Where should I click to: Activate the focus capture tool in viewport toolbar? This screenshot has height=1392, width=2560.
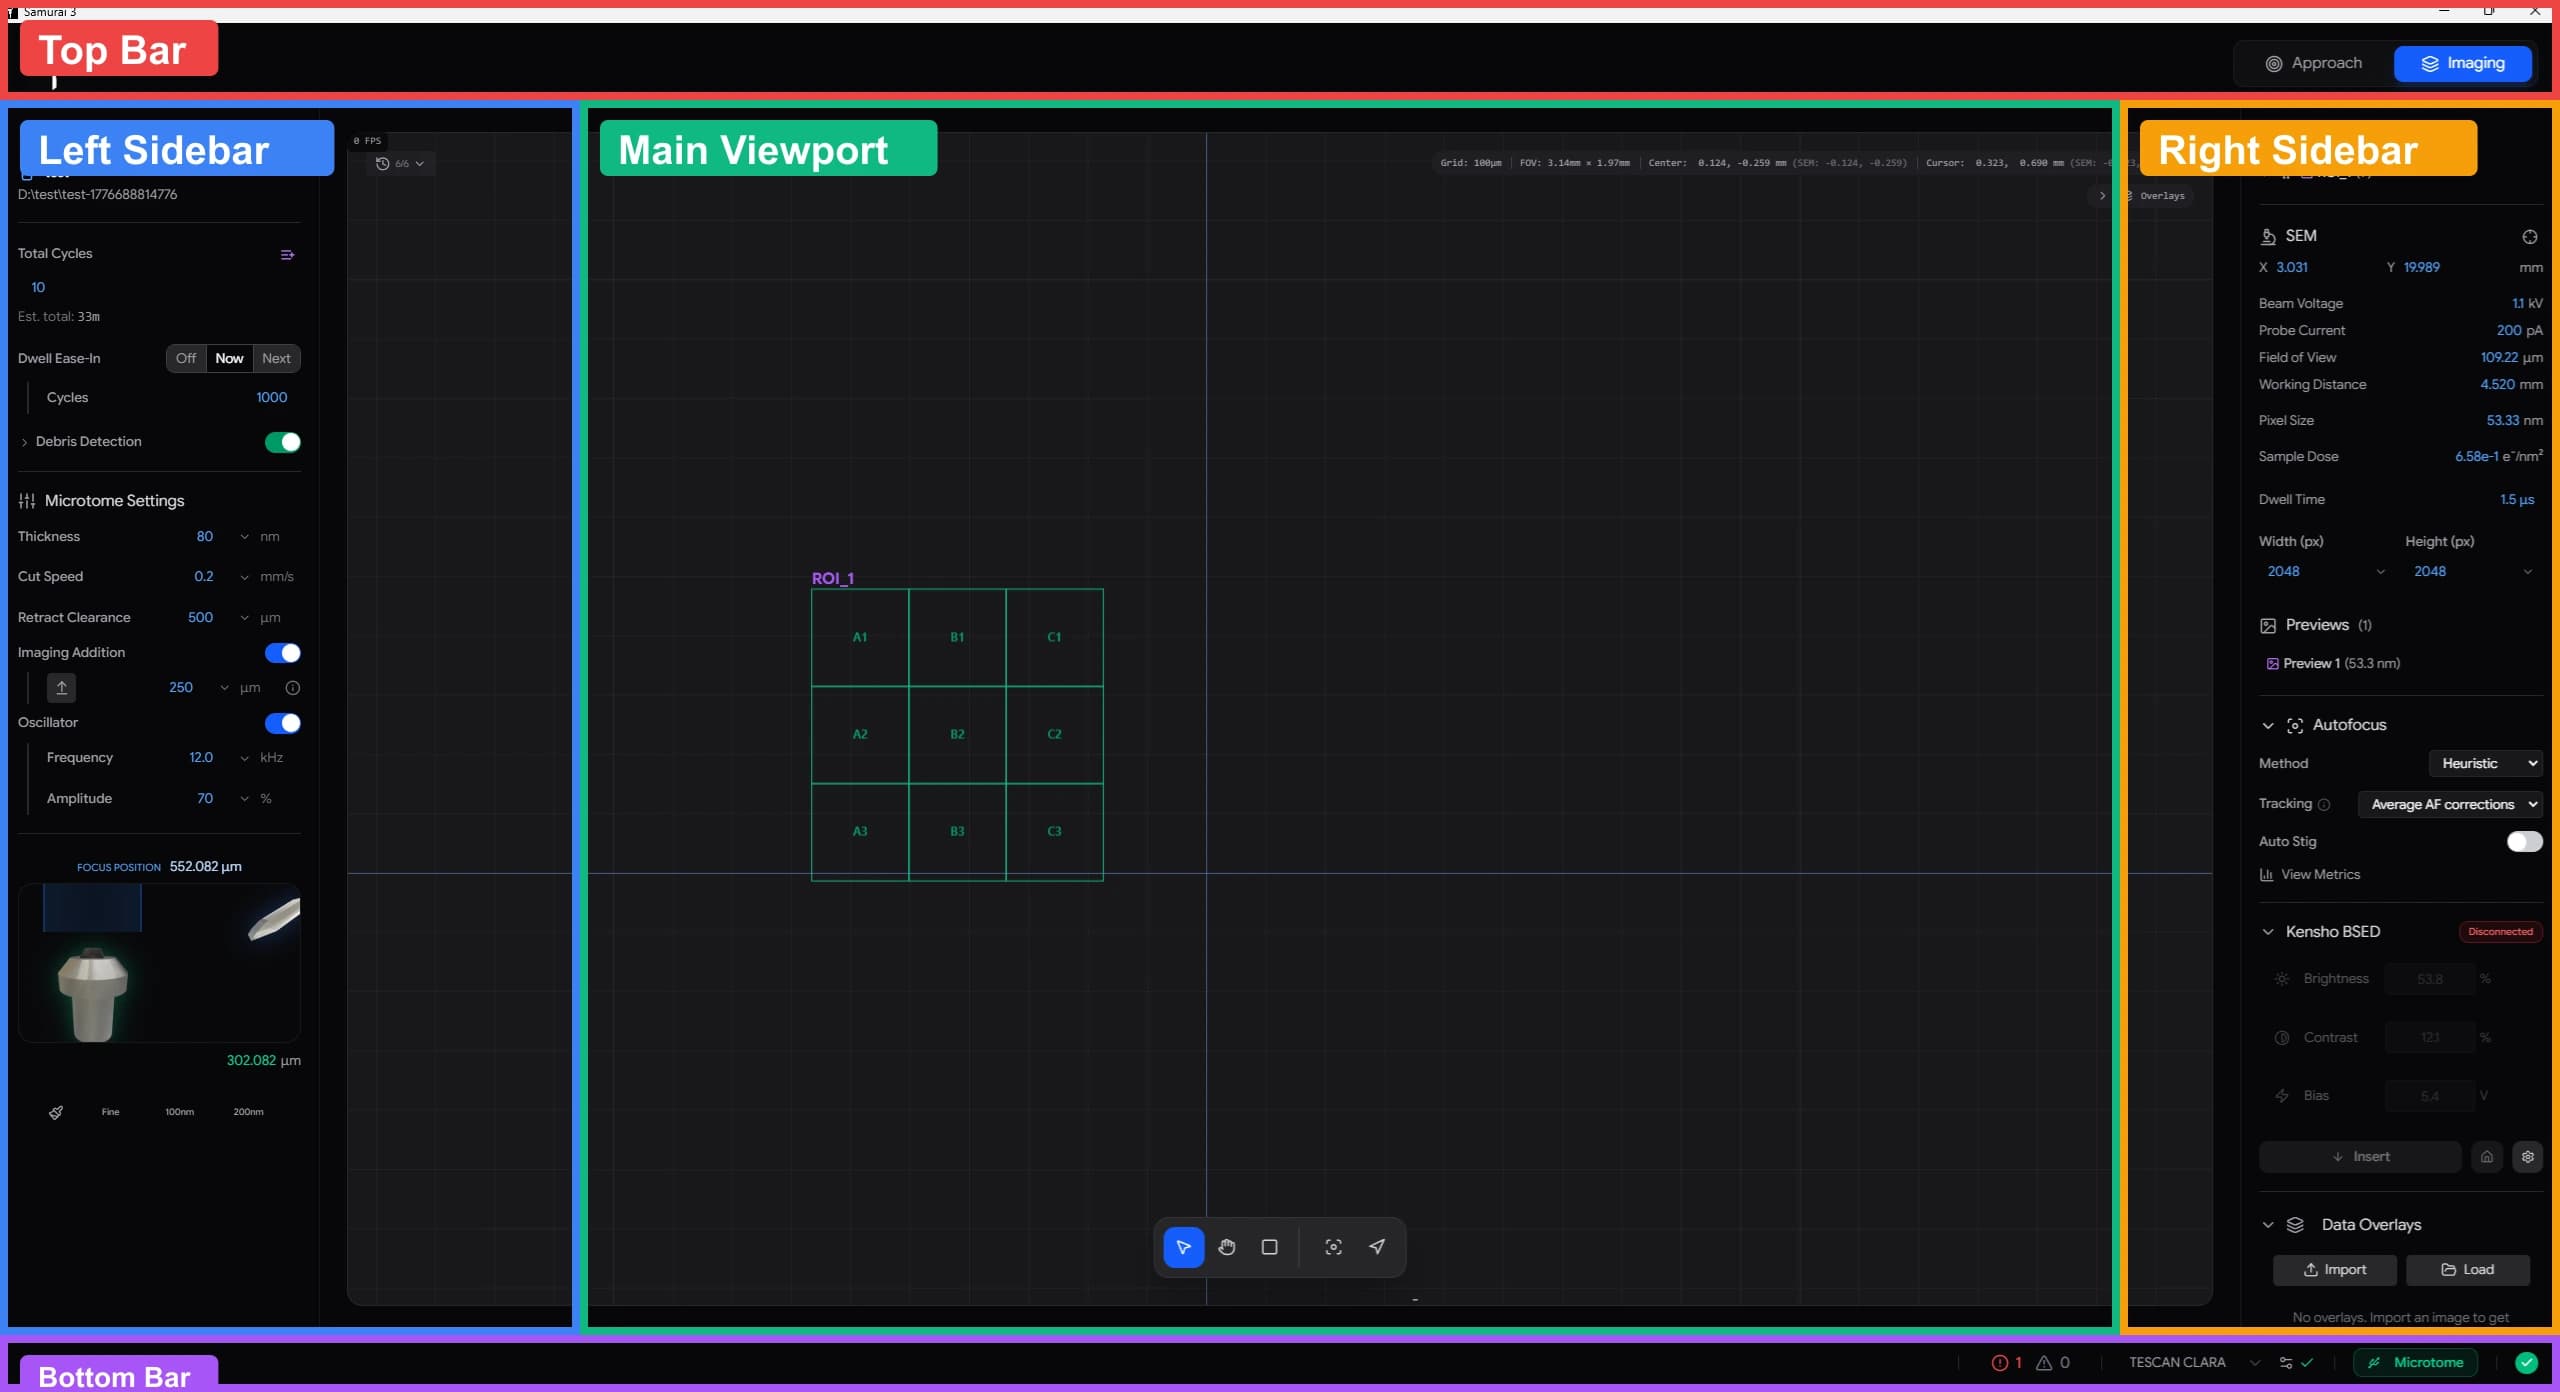coord(1332,1247)
